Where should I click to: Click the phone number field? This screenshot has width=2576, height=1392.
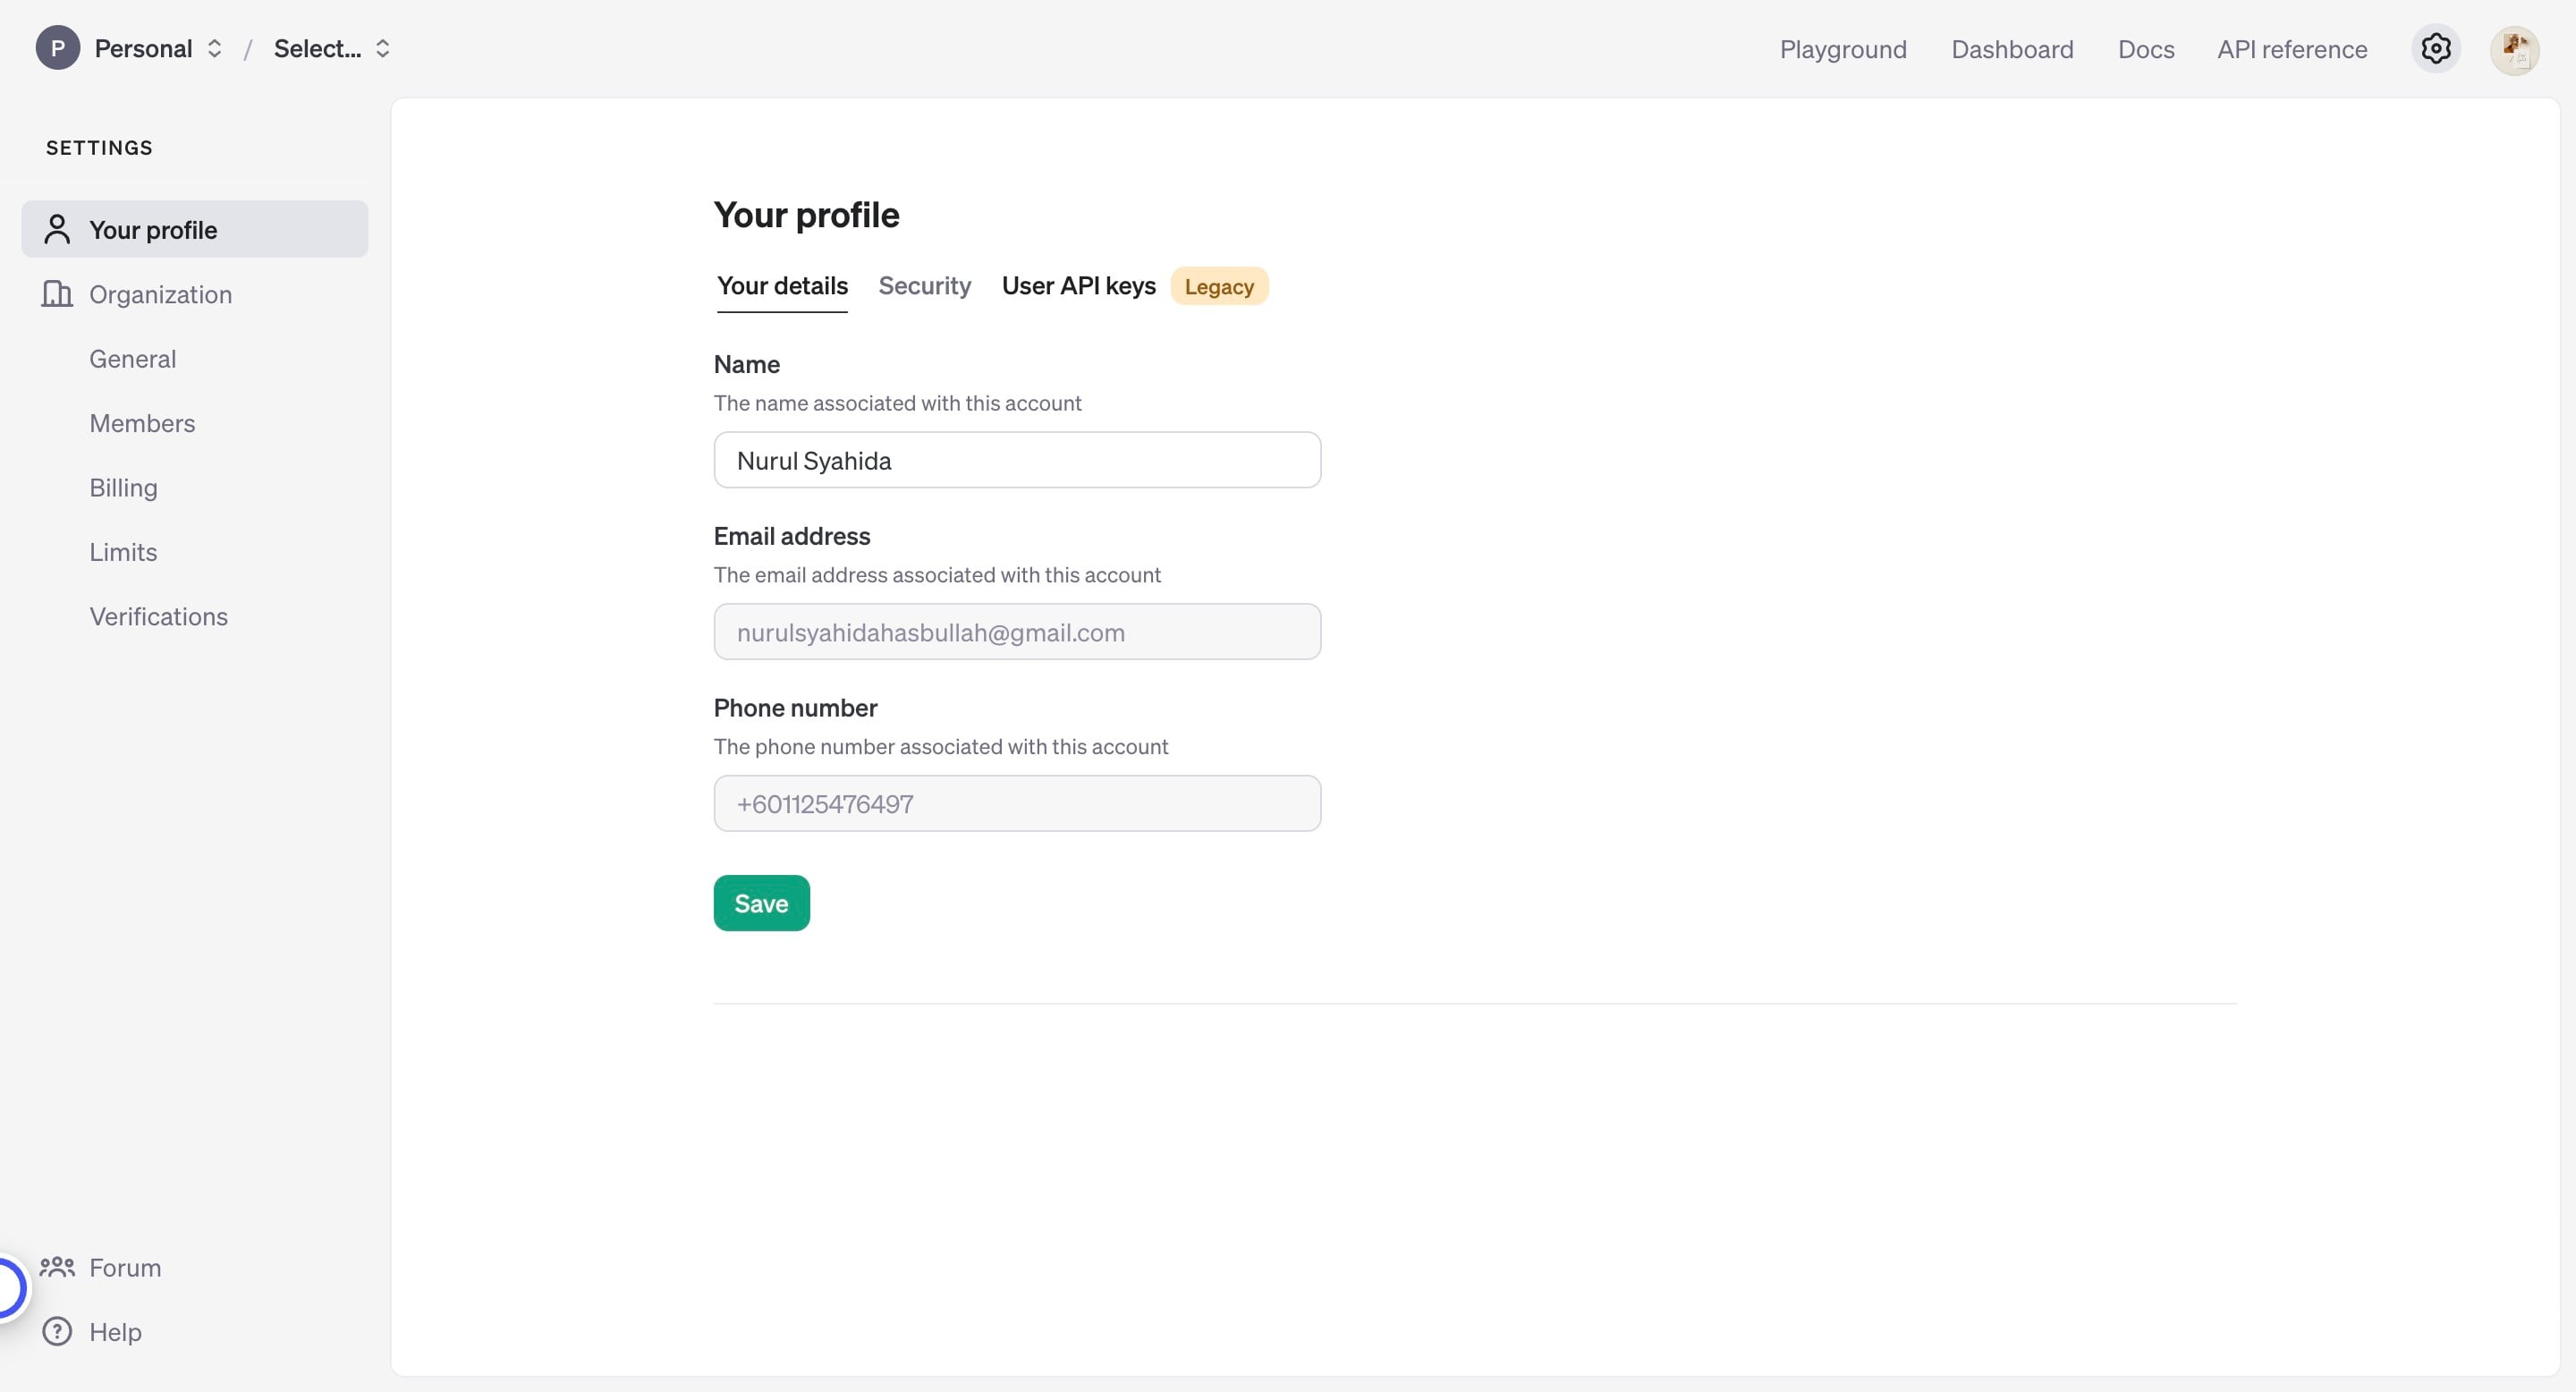click(1017, 803)
